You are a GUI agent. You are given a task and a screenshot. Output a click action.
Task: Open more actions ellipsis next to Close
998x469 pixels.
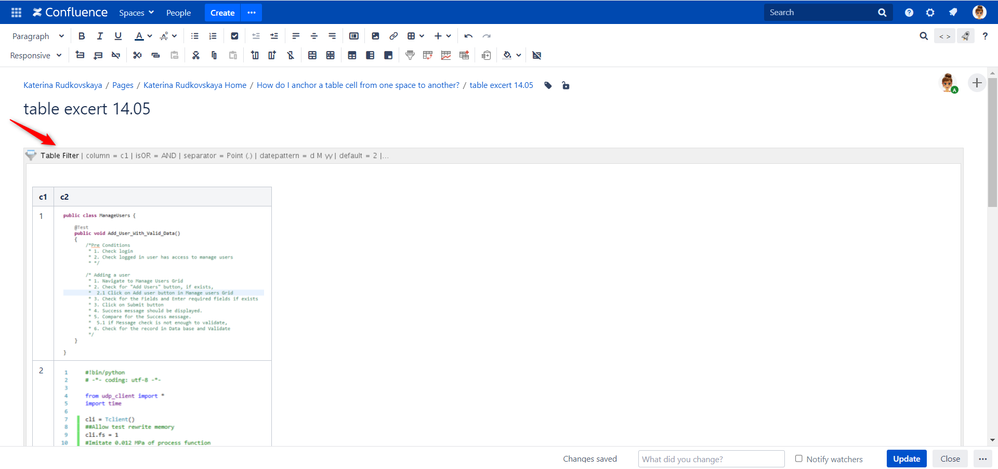(x=981, y=459)
